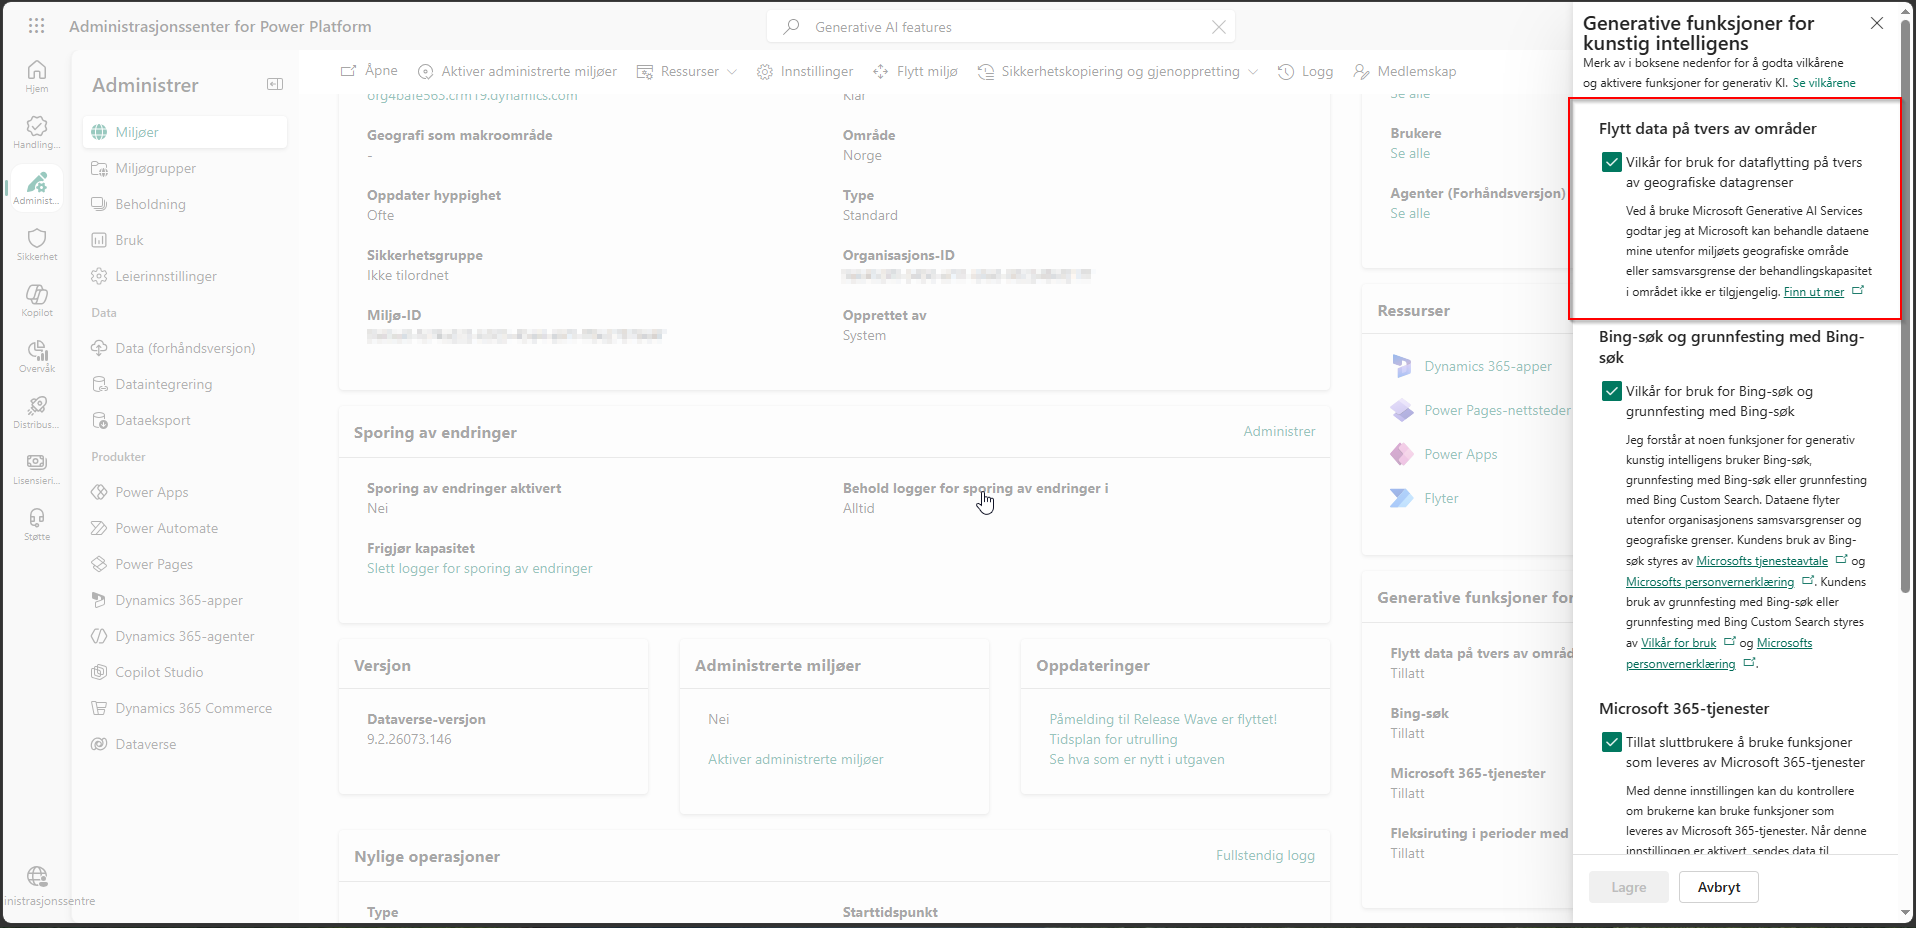This screenshot has height=928, width=1916.
Task: Toggle Bing-søk vilkår checkbox
Action: [x=1611, y=391]
